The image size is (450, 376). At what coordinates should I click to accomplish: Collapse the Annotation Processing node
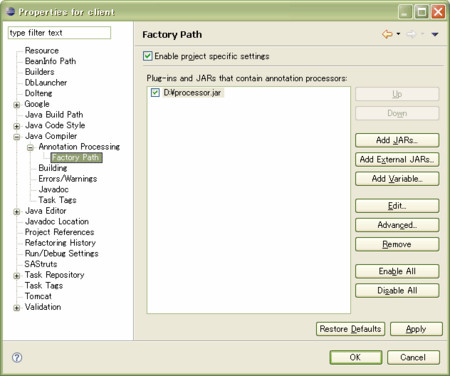(x=30, y=147)
